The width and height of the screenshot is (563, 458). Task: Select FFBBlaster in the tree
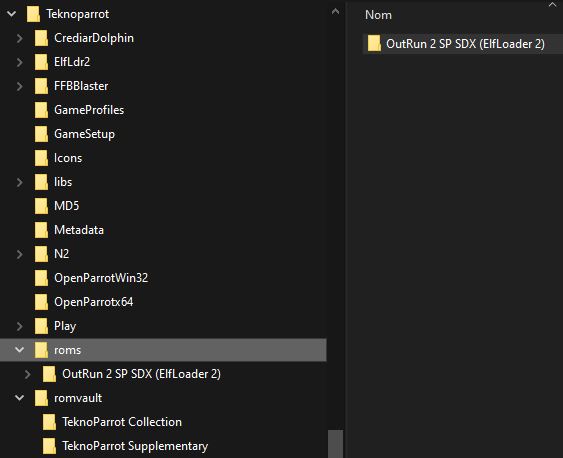[81, 86]
